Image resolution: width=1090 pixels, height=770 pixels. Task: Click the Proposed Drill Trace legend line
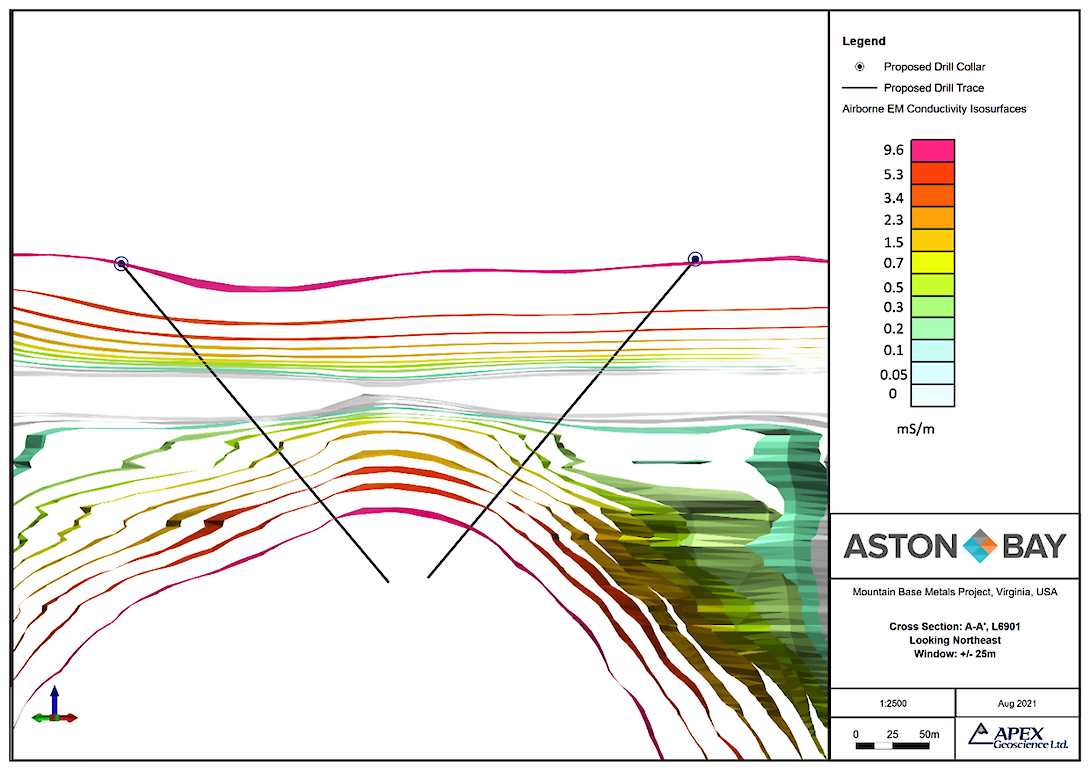tap(861, 88)
